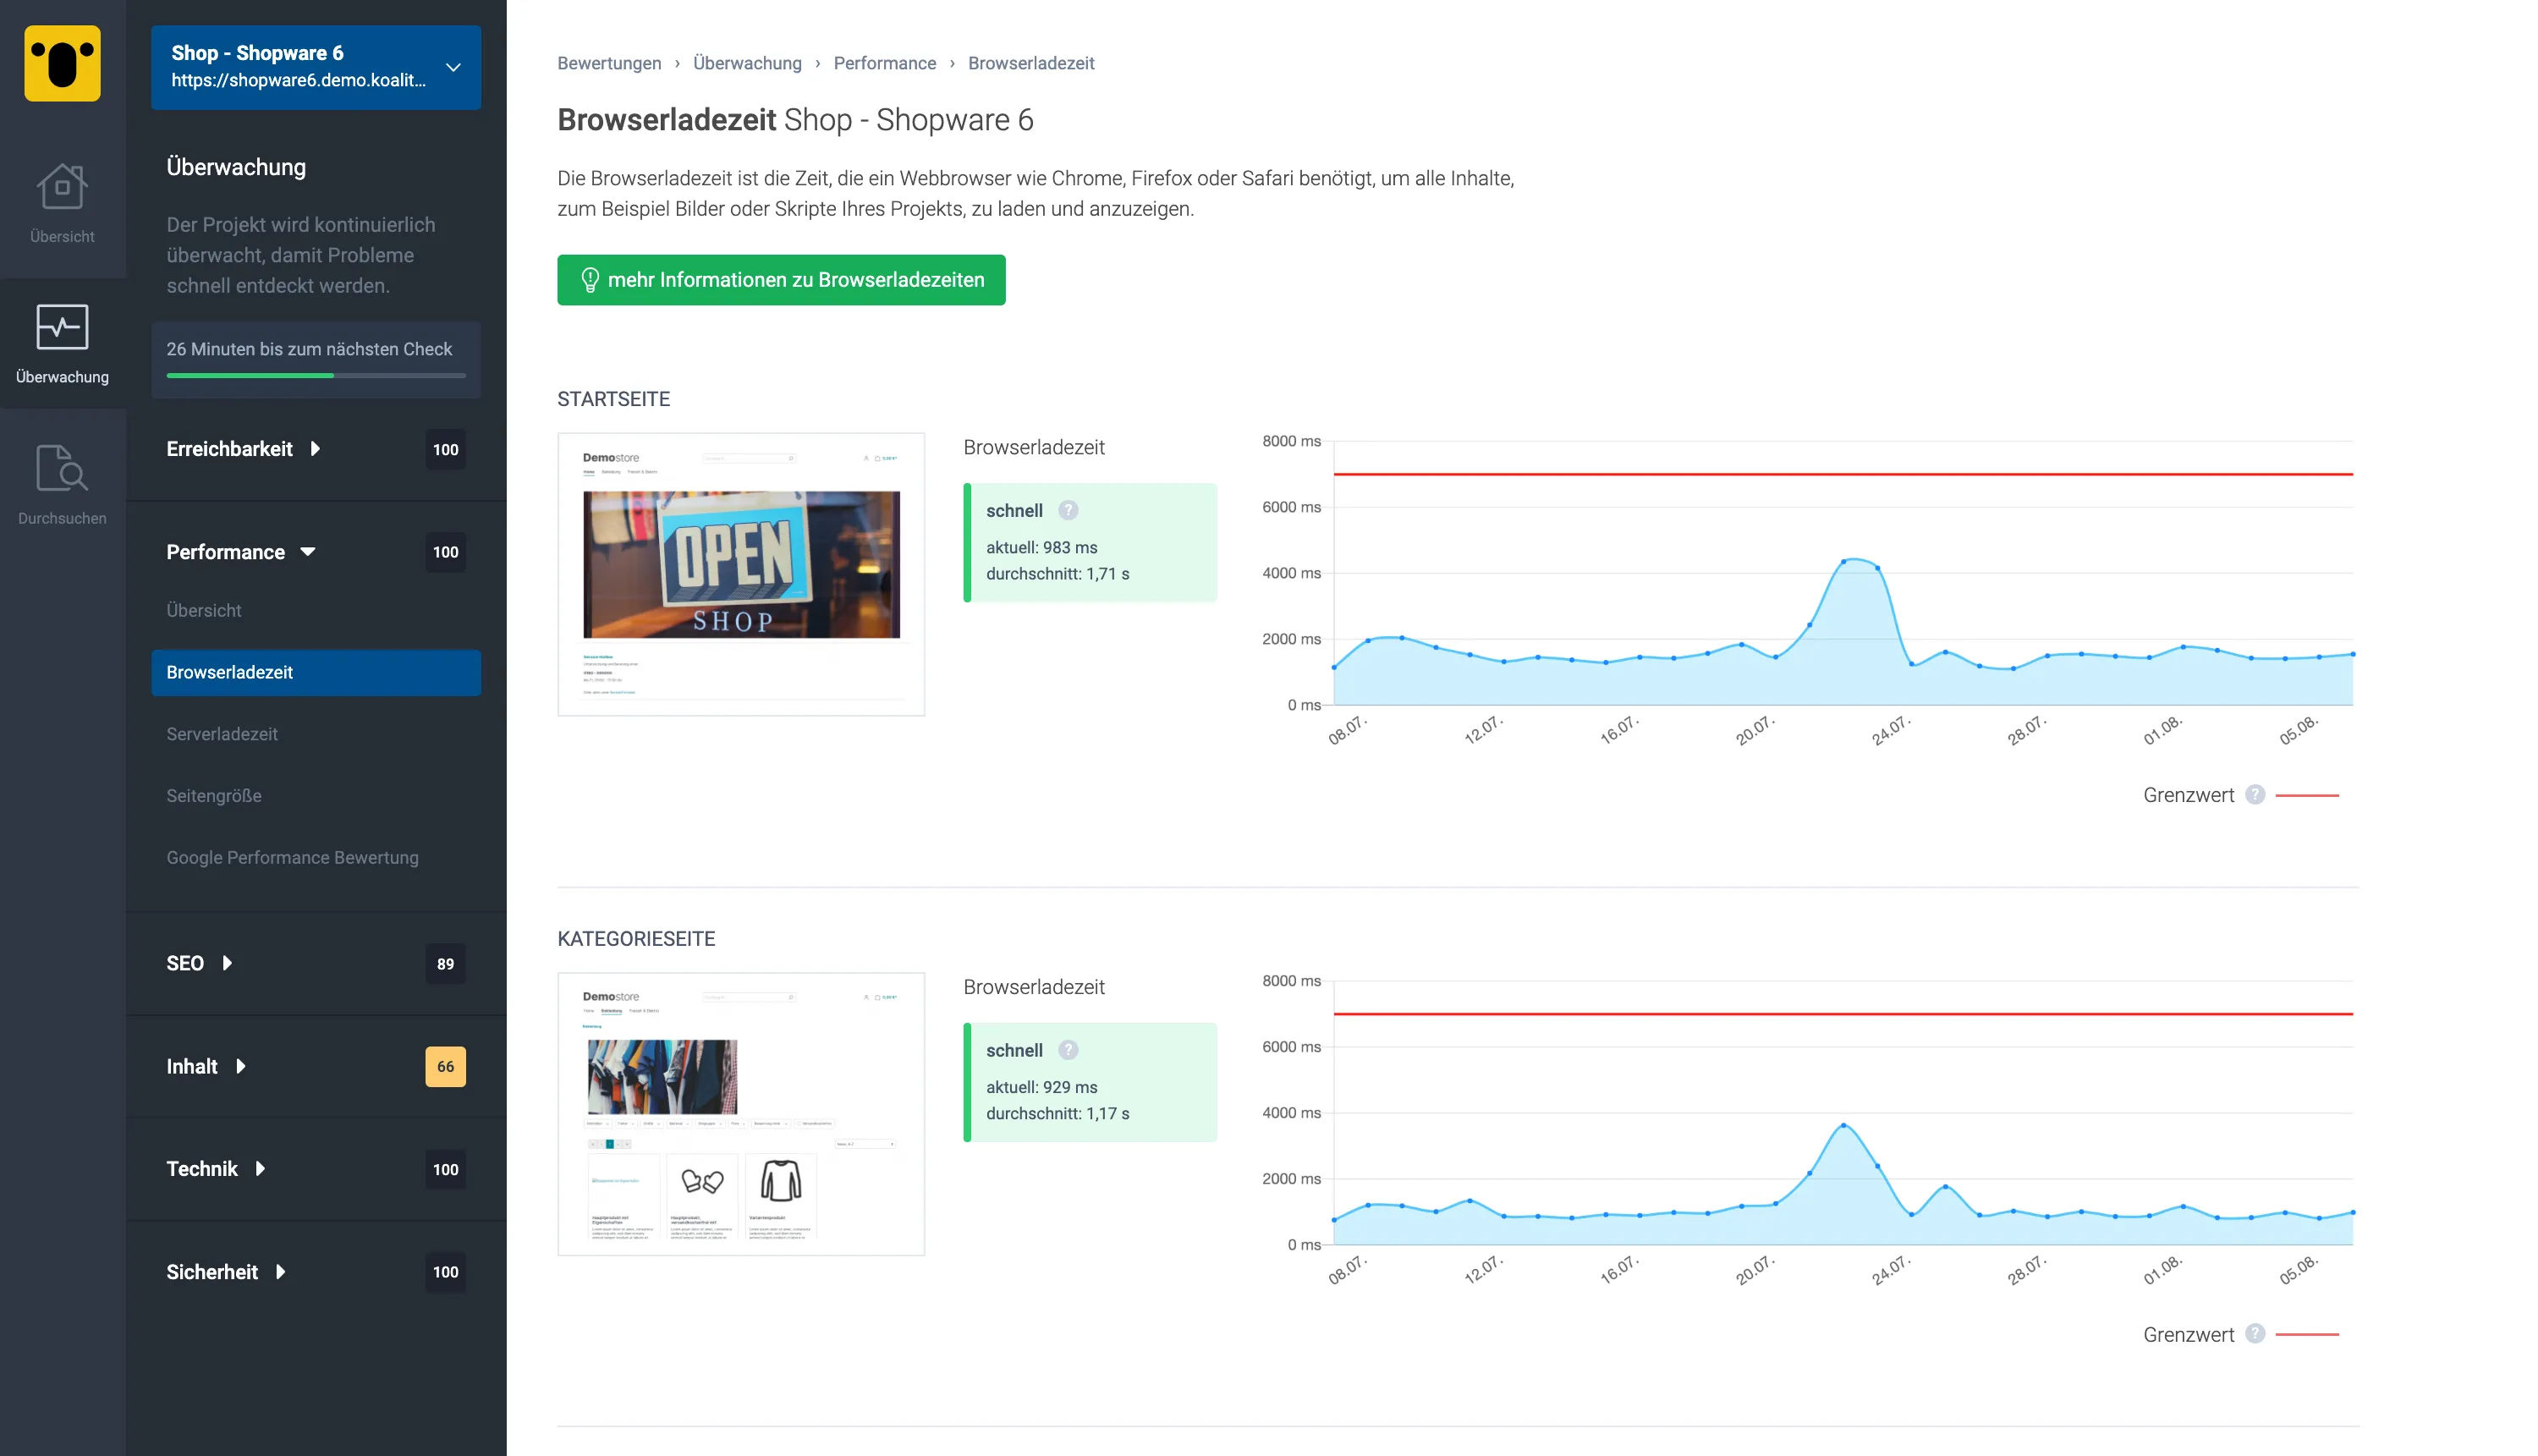The height and width of the screenshot is (1456, 2538).
Task: Click the info icon next to Kategorieseite schnell
Action: (1068, 1048)
